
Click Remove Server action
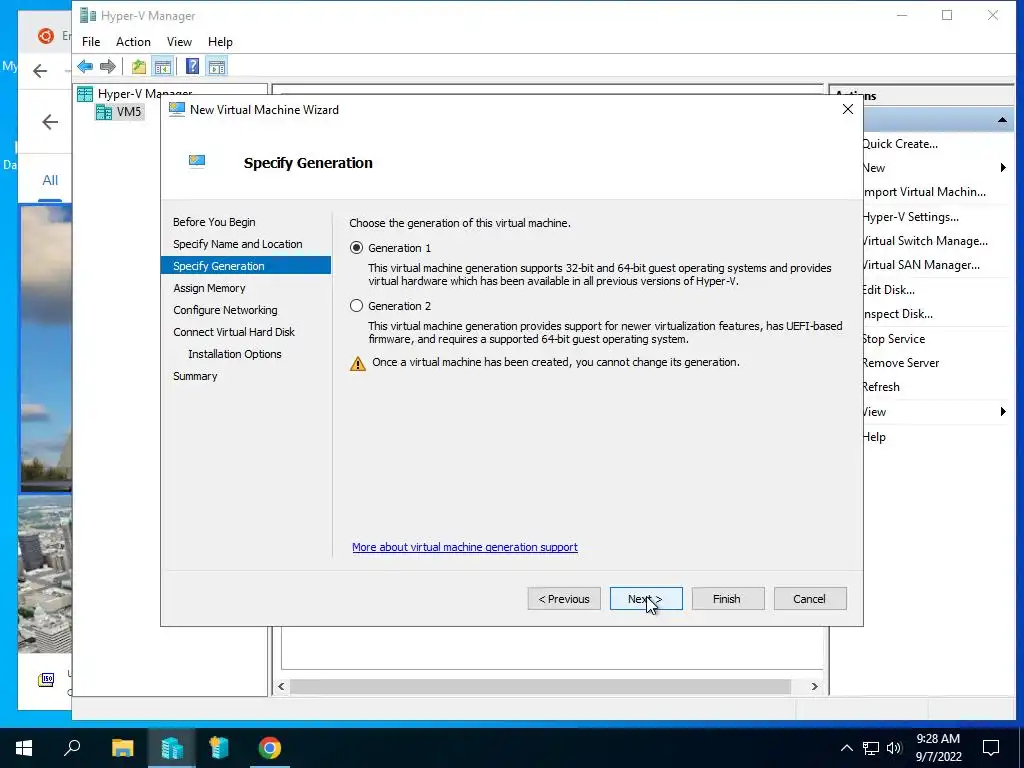pos(901,363)
